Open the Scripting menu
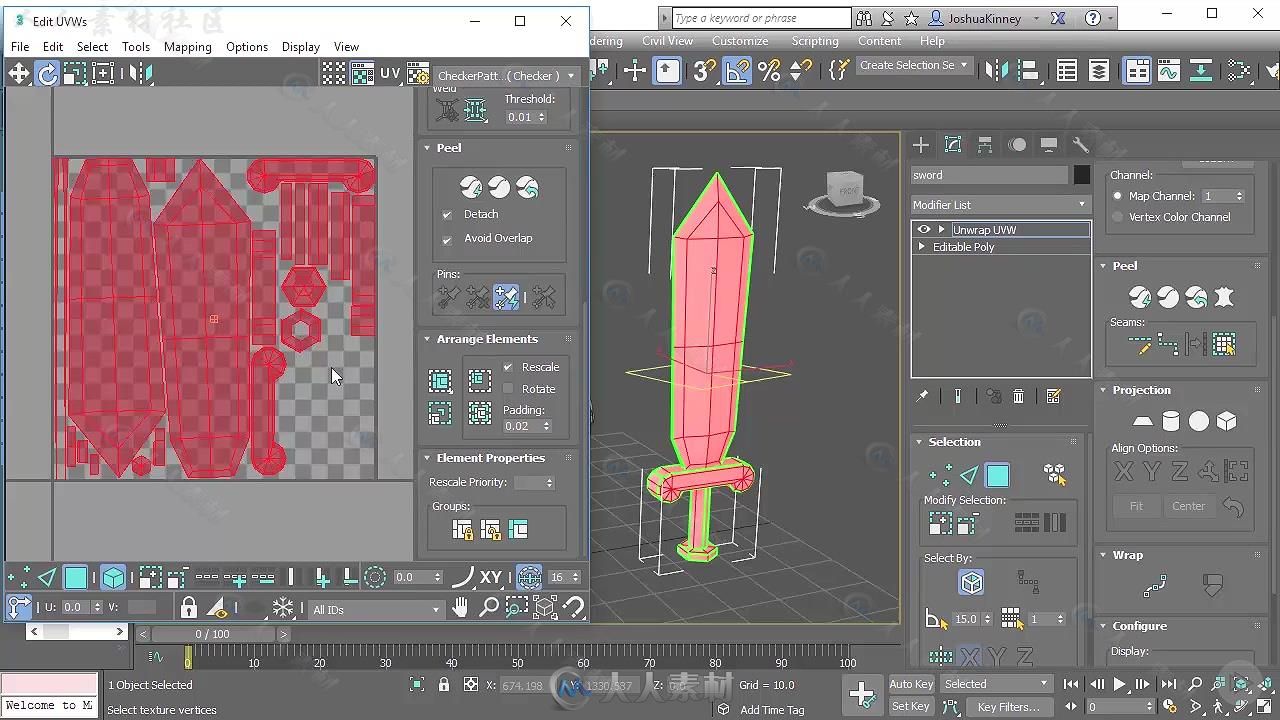 click(815, 41)
